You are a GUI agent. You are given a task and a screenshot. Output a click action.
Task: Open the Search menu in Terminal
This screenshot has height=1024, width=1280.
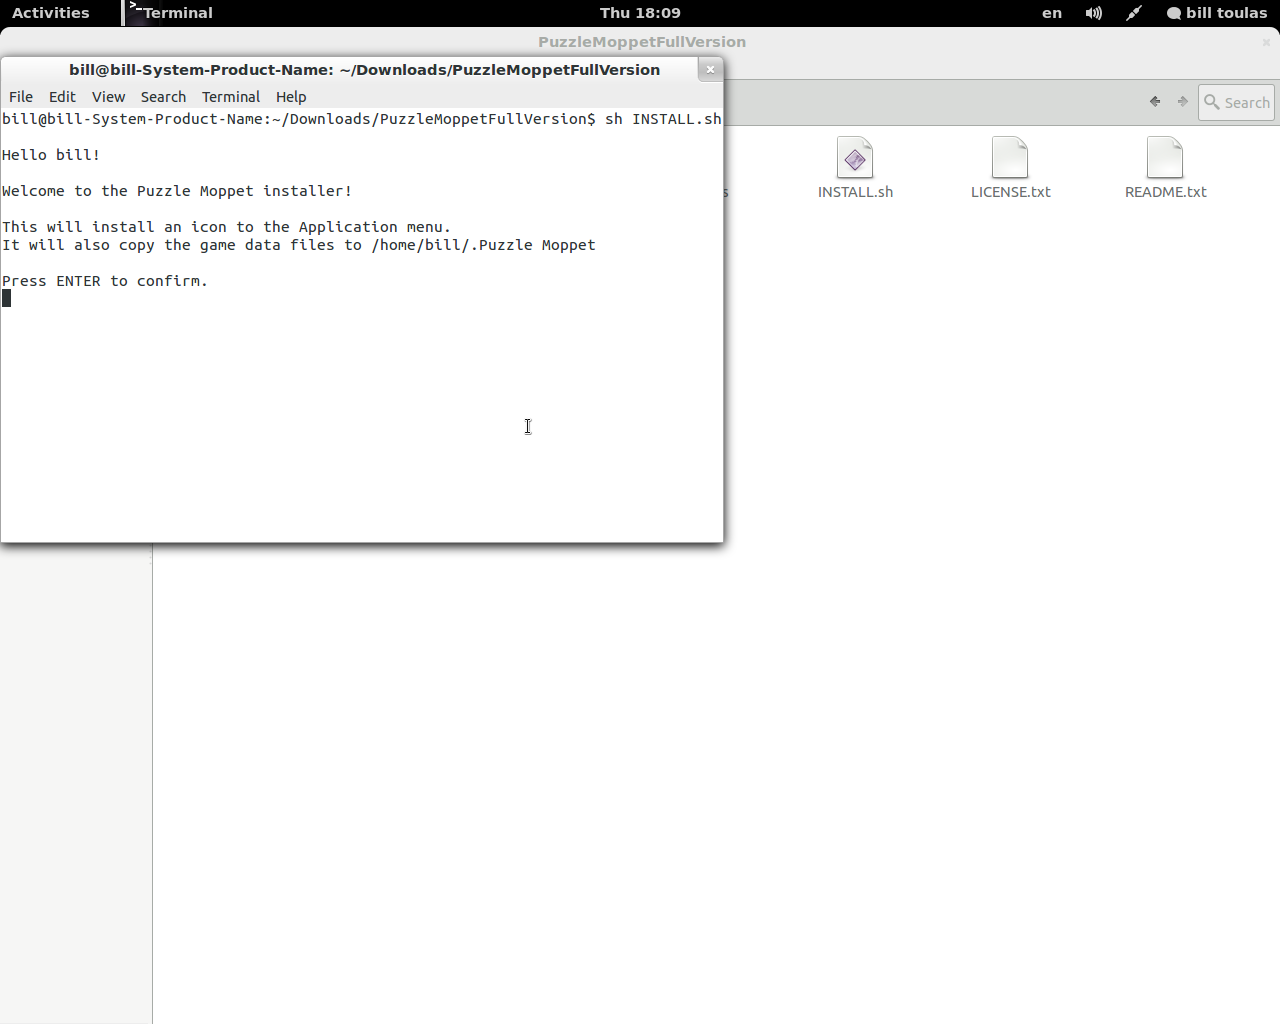click(163, 97)
